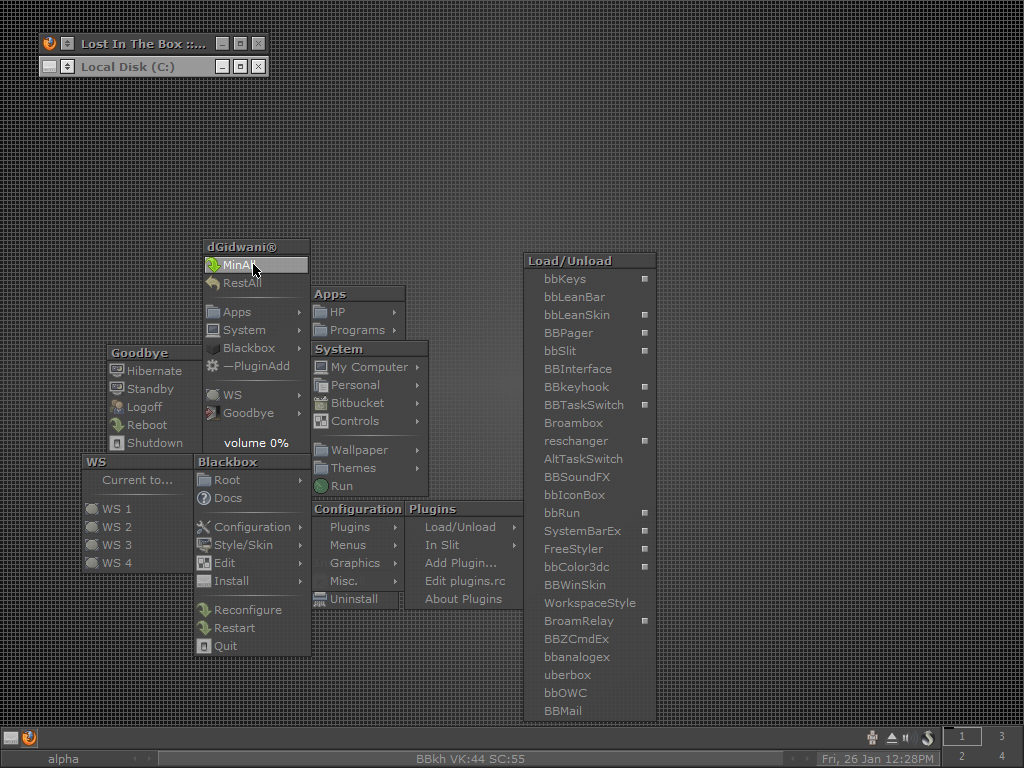1024x768 pixels.
Task: Unload the bbKeys plugin checkbox
Action: coord(645,279)
